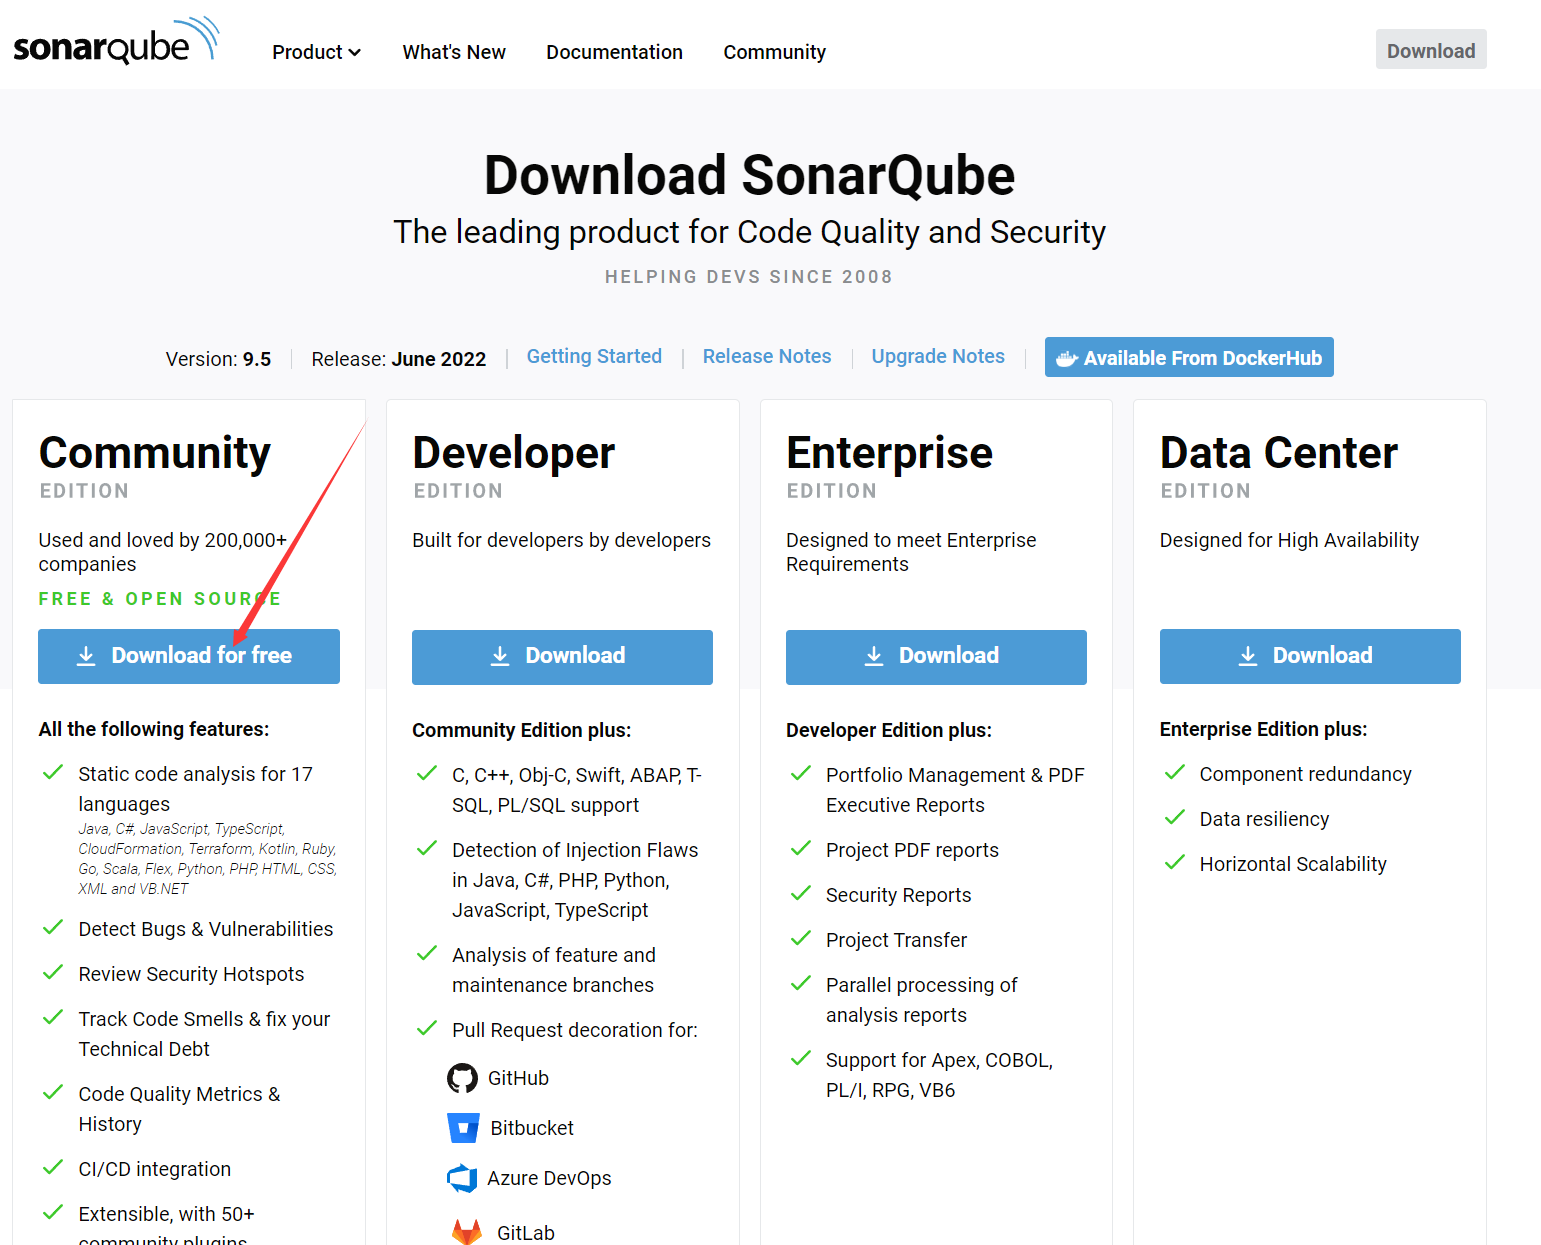The width and height of the screenshot is (1541, 1245).
Task: Click the SonarQube logo
Action: (x=116, y=42)
